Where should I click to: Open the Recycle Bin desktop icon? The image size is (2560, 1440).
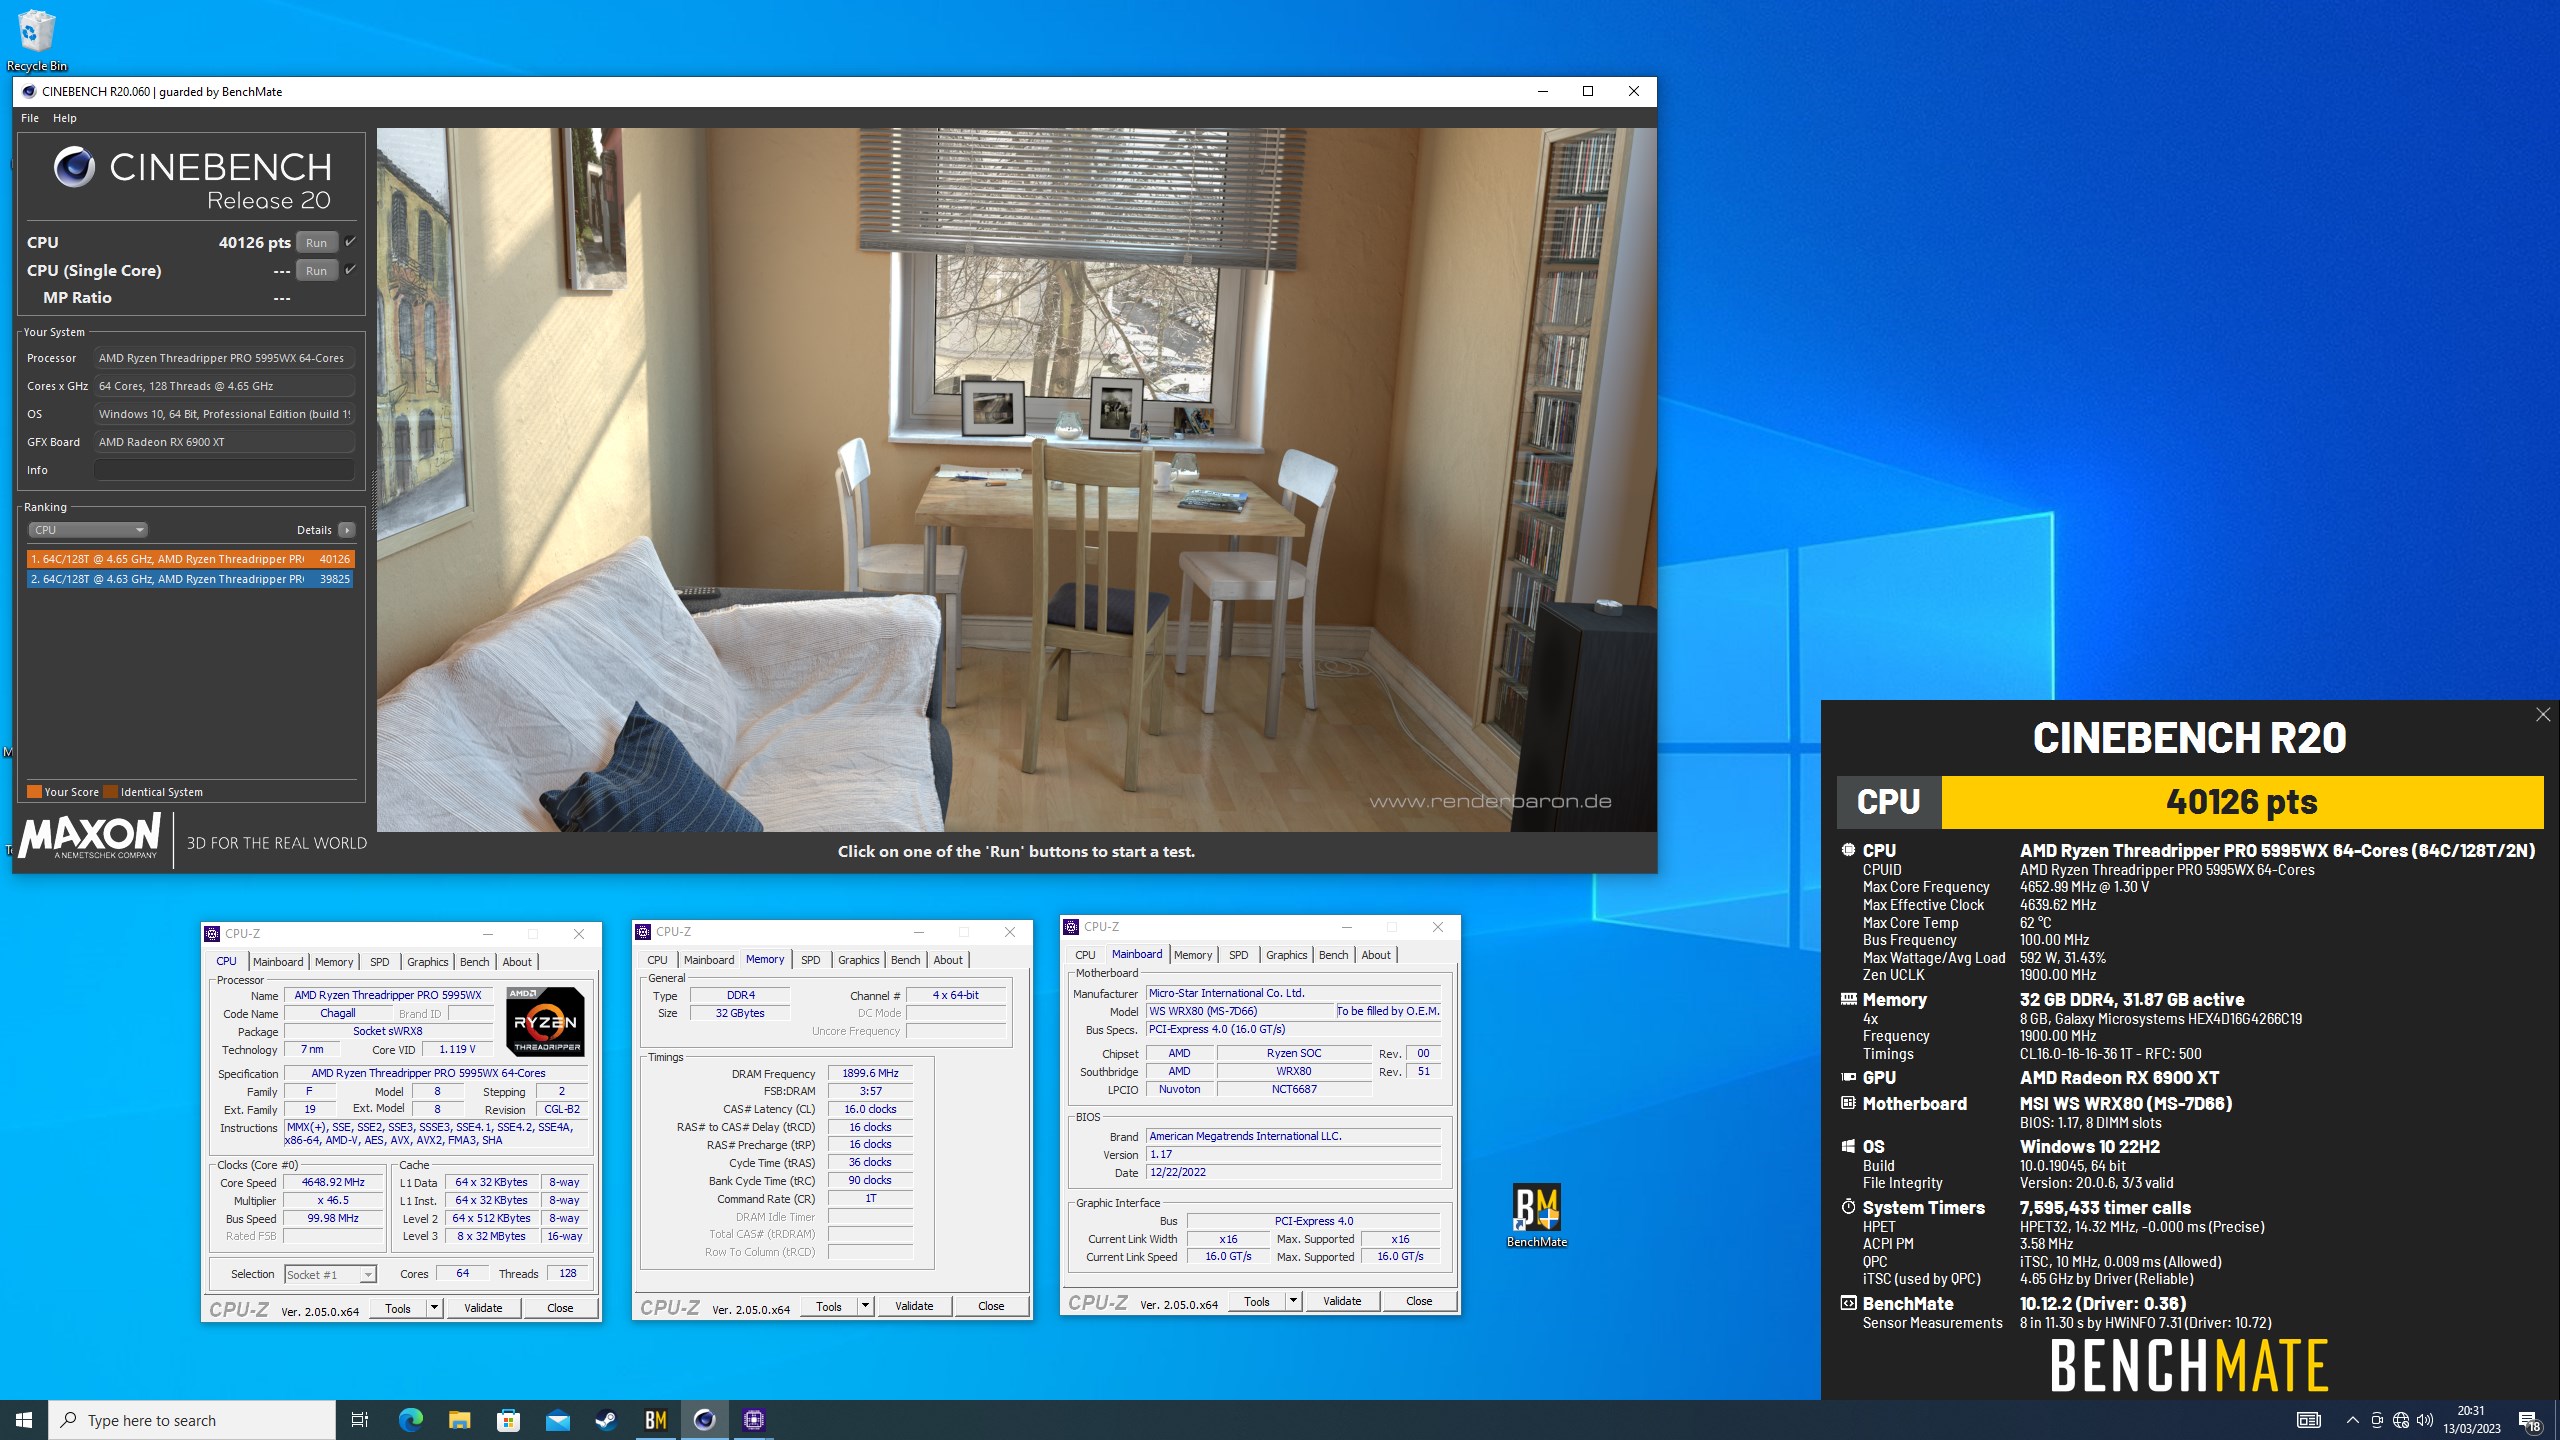[x=36, y=40]
